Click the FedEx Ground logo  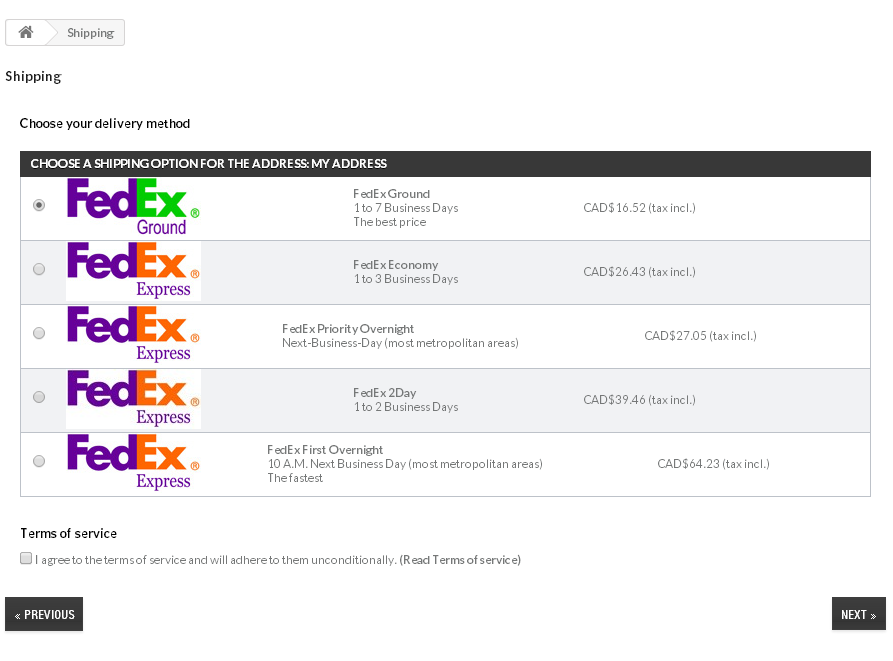point(133,207)
